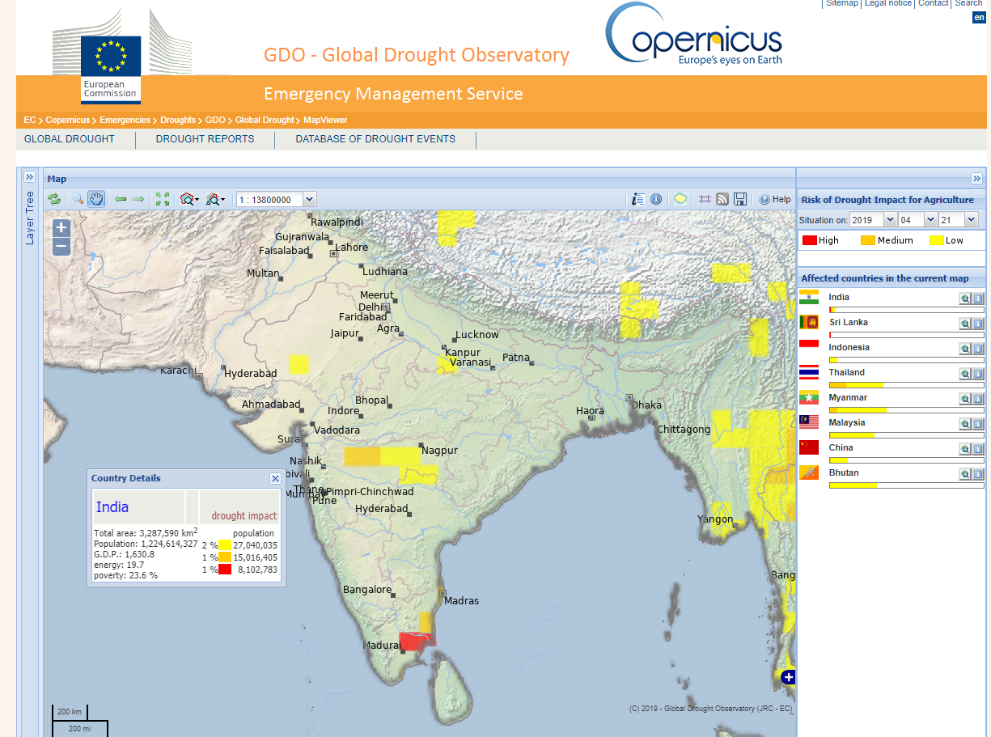The width and height of the screenshot is (991, 737).
Task: Zoom to the full map extent
Action: tap(163, 198)
